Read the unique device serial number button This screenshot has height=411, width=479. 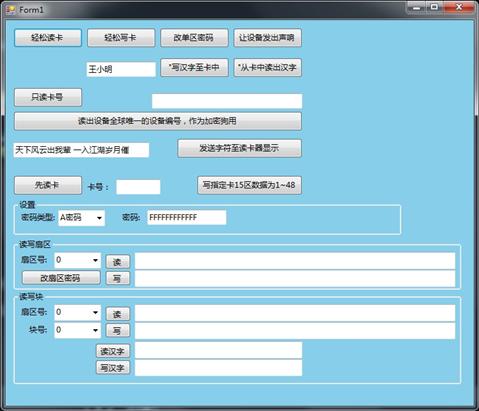(x=158, y=121)
